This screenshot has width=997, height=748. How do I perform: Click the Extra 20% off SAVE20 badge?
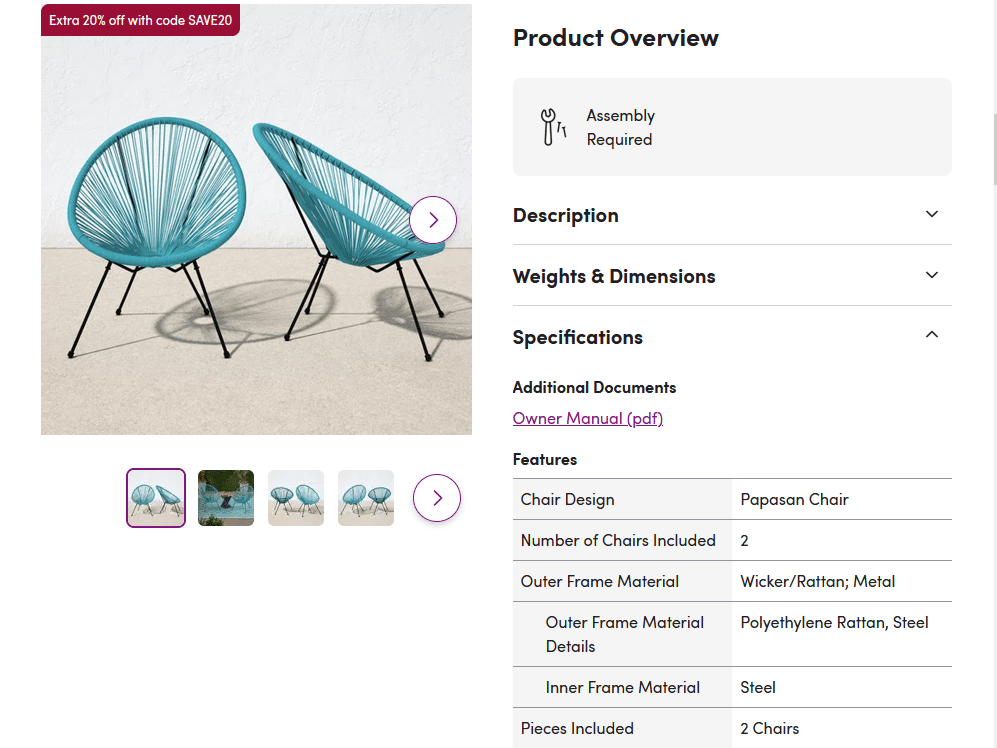pos(140,19)
